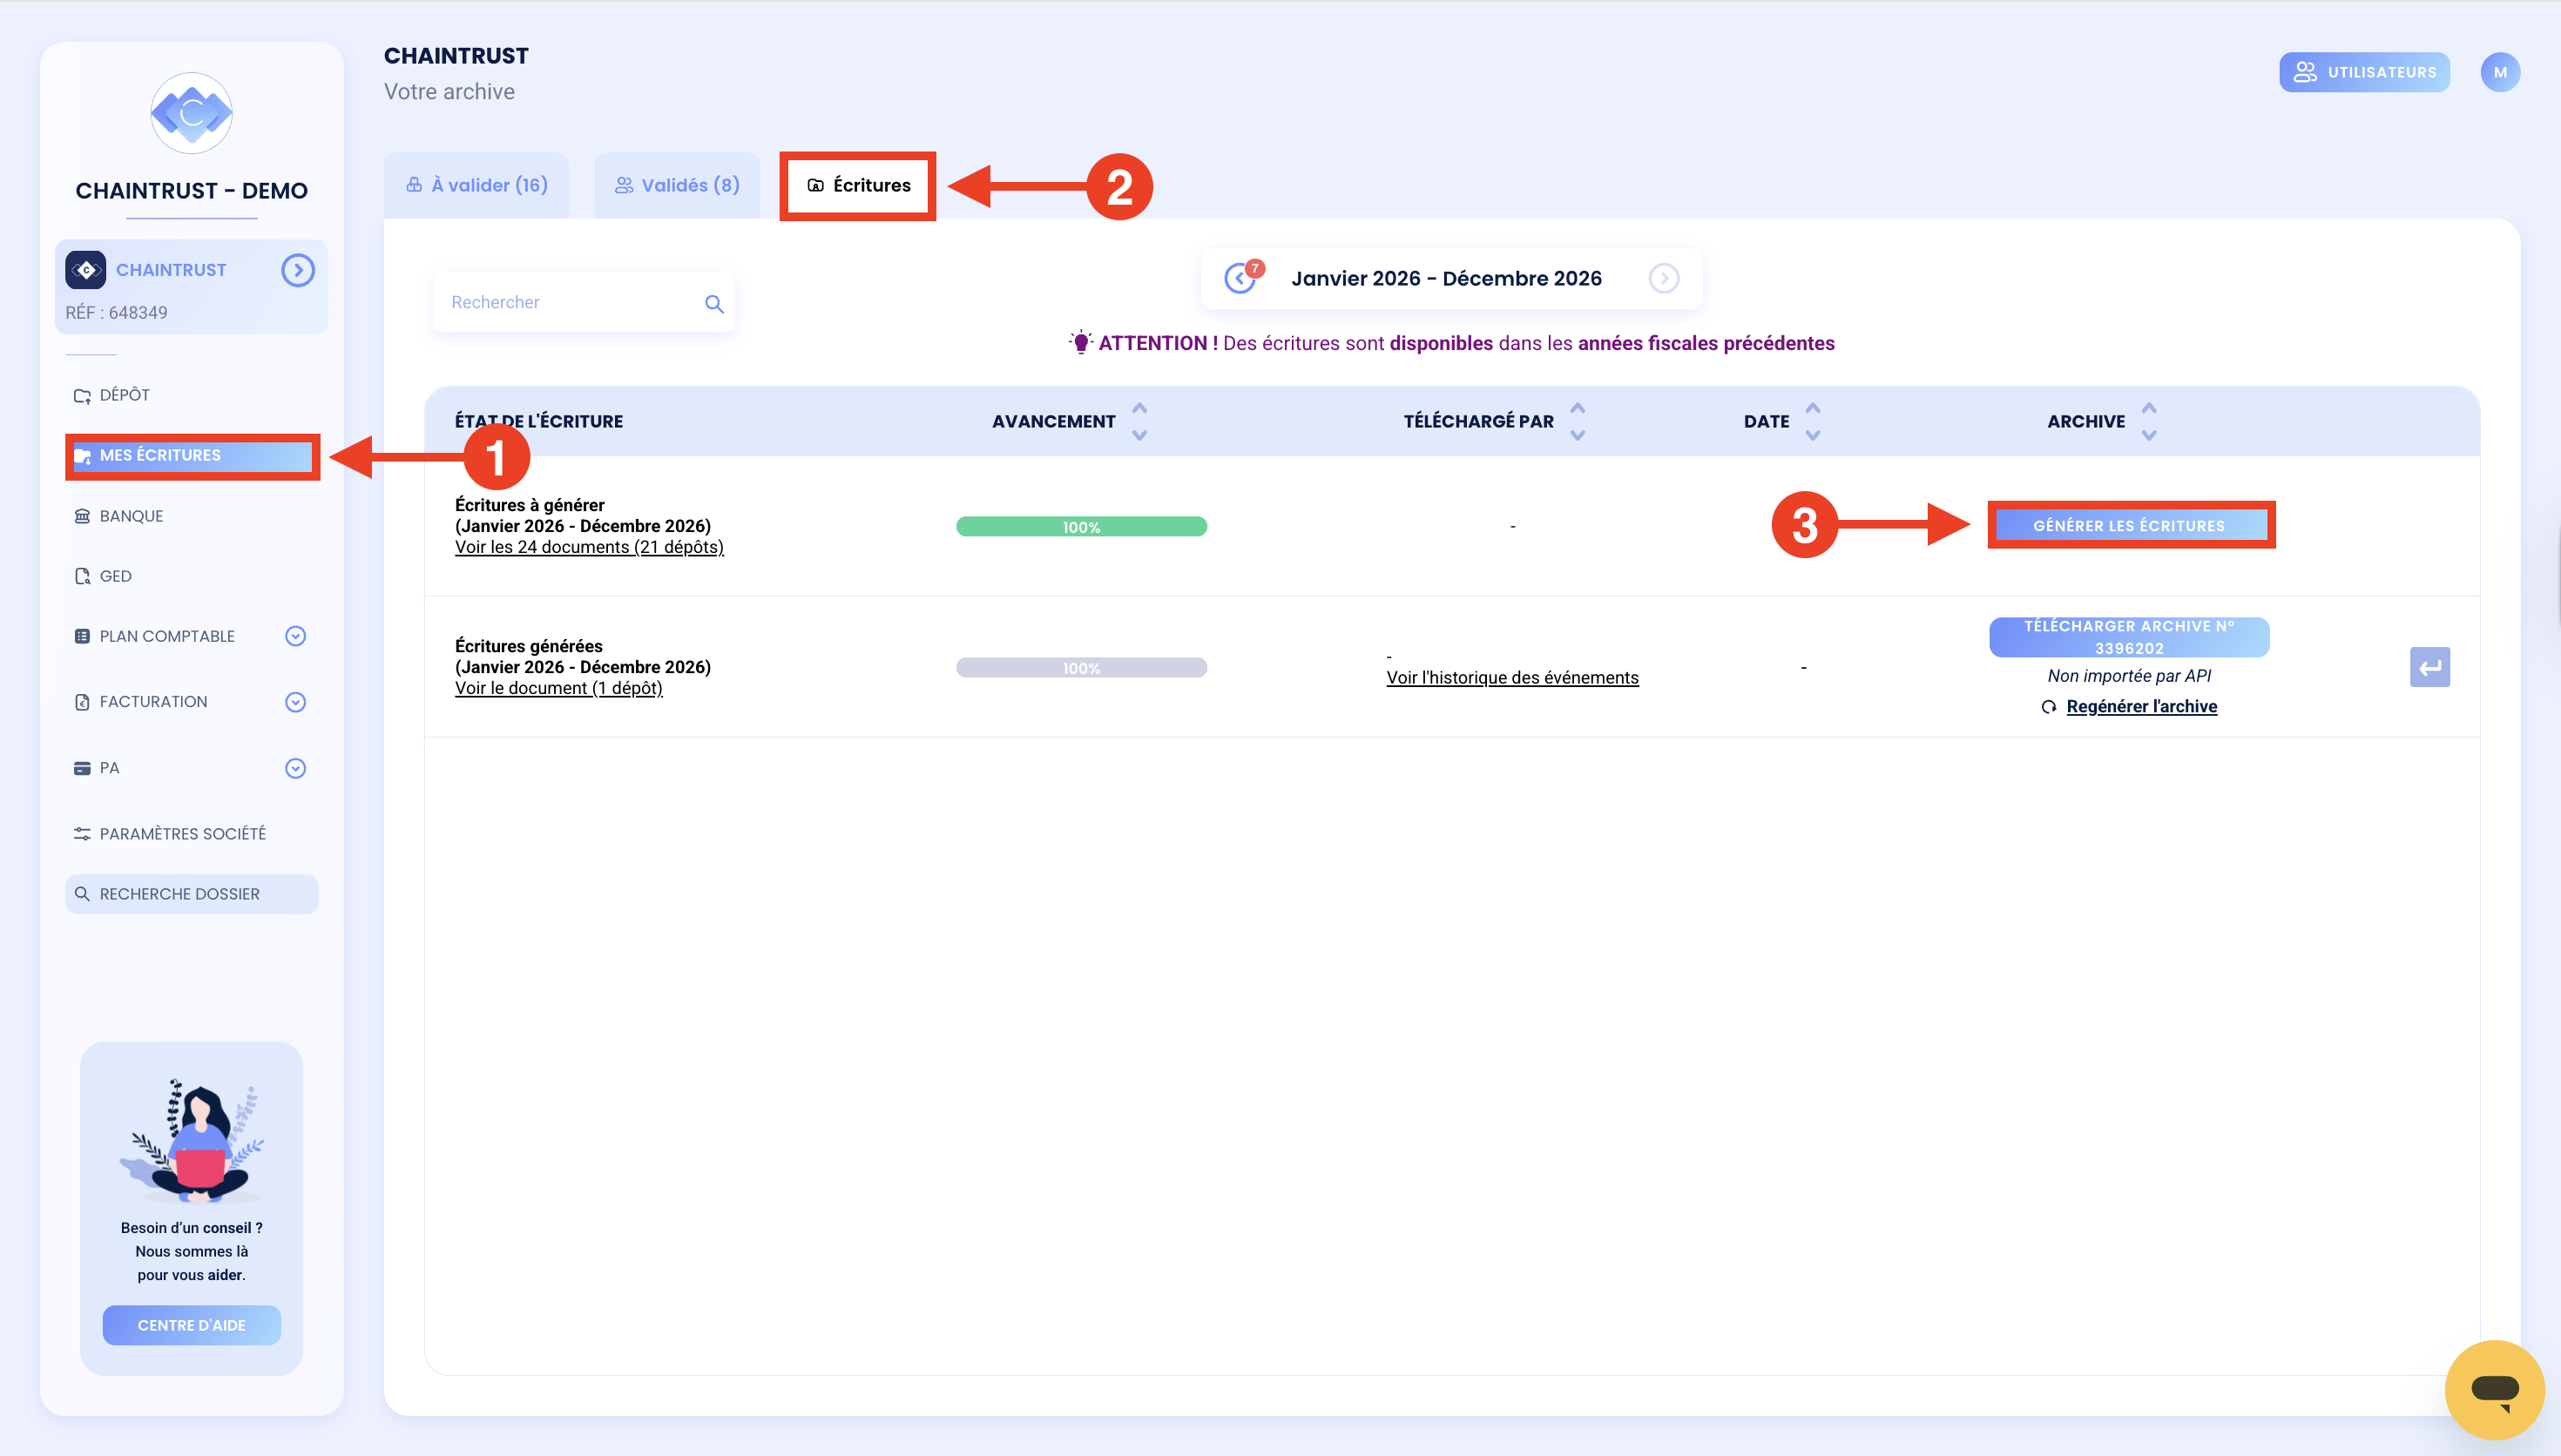The height and width of the screenshot is (1456, 2561).
Task: Click the Janvier 2026 - Décembre 2026 period label
Action: click(x=1446, y=278)
